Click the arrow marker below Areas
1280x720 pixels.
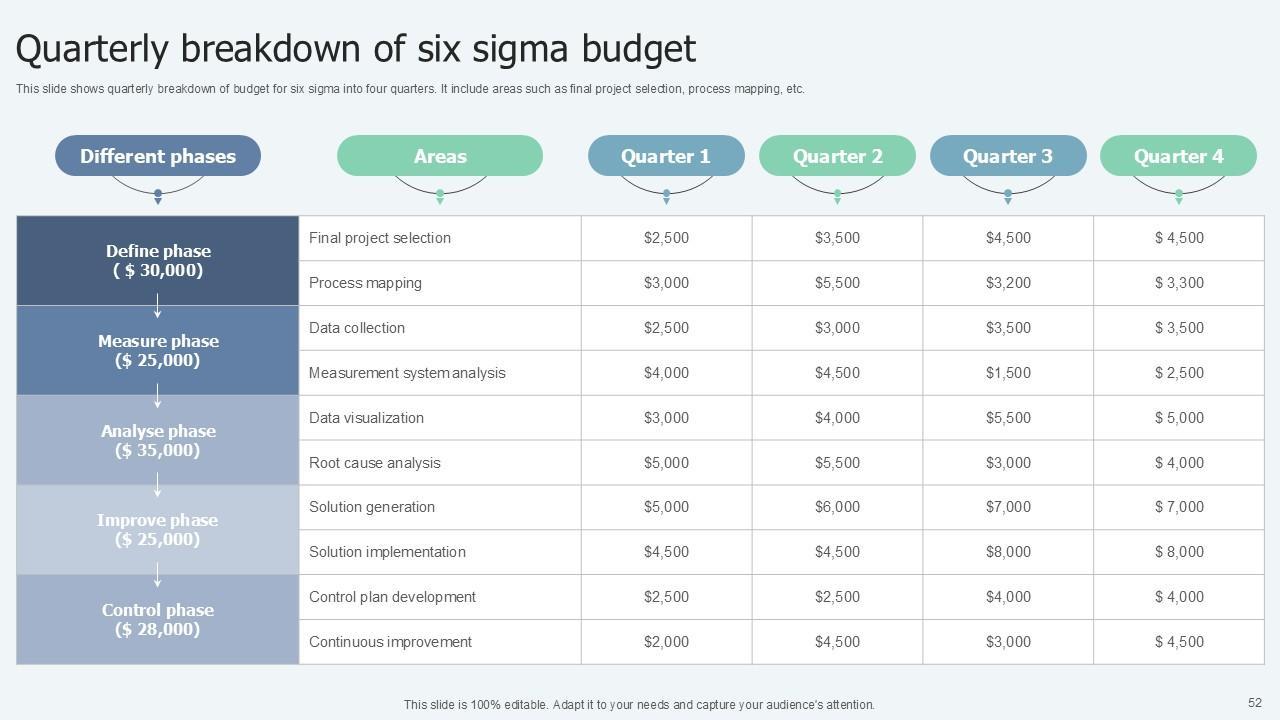click(x=440, y=197)
